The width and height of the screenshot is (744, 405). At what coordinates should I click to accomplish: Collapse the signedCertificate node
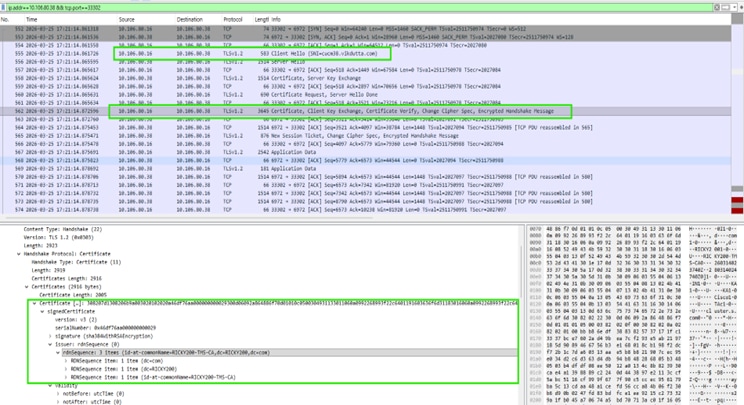(42, 312)
